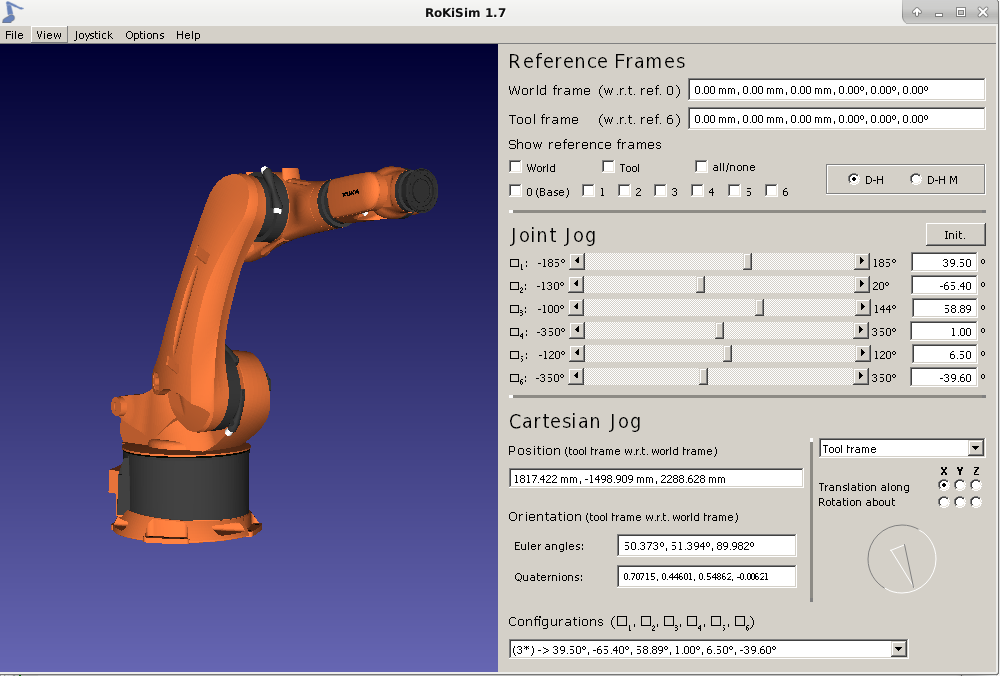
Task: Click the left arrow of joint 1 slider
Action: [x=577, y=261]
